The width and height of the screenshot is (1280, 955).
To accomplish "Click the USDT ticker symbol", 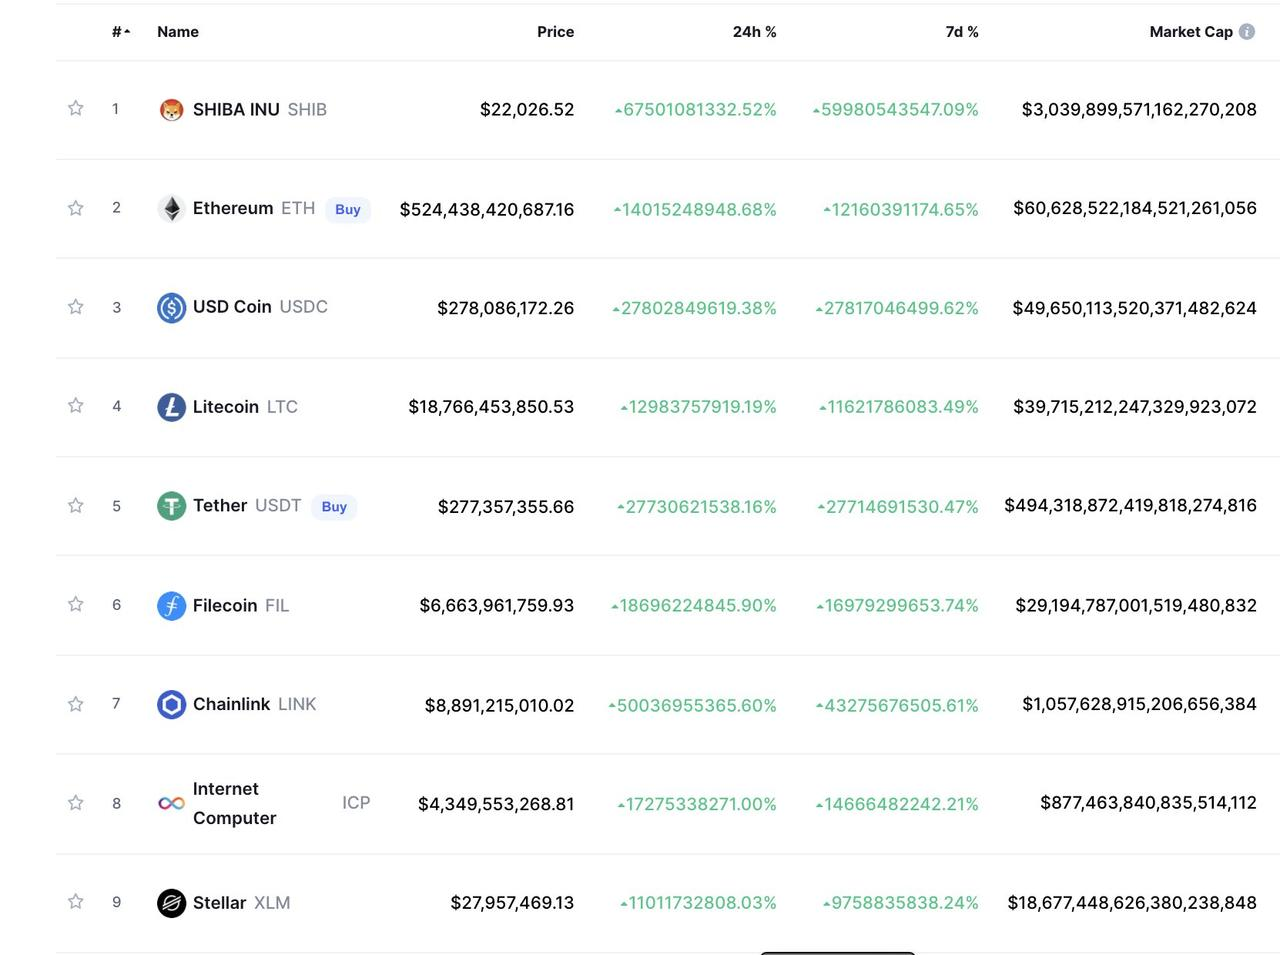I will pos(278,506).
